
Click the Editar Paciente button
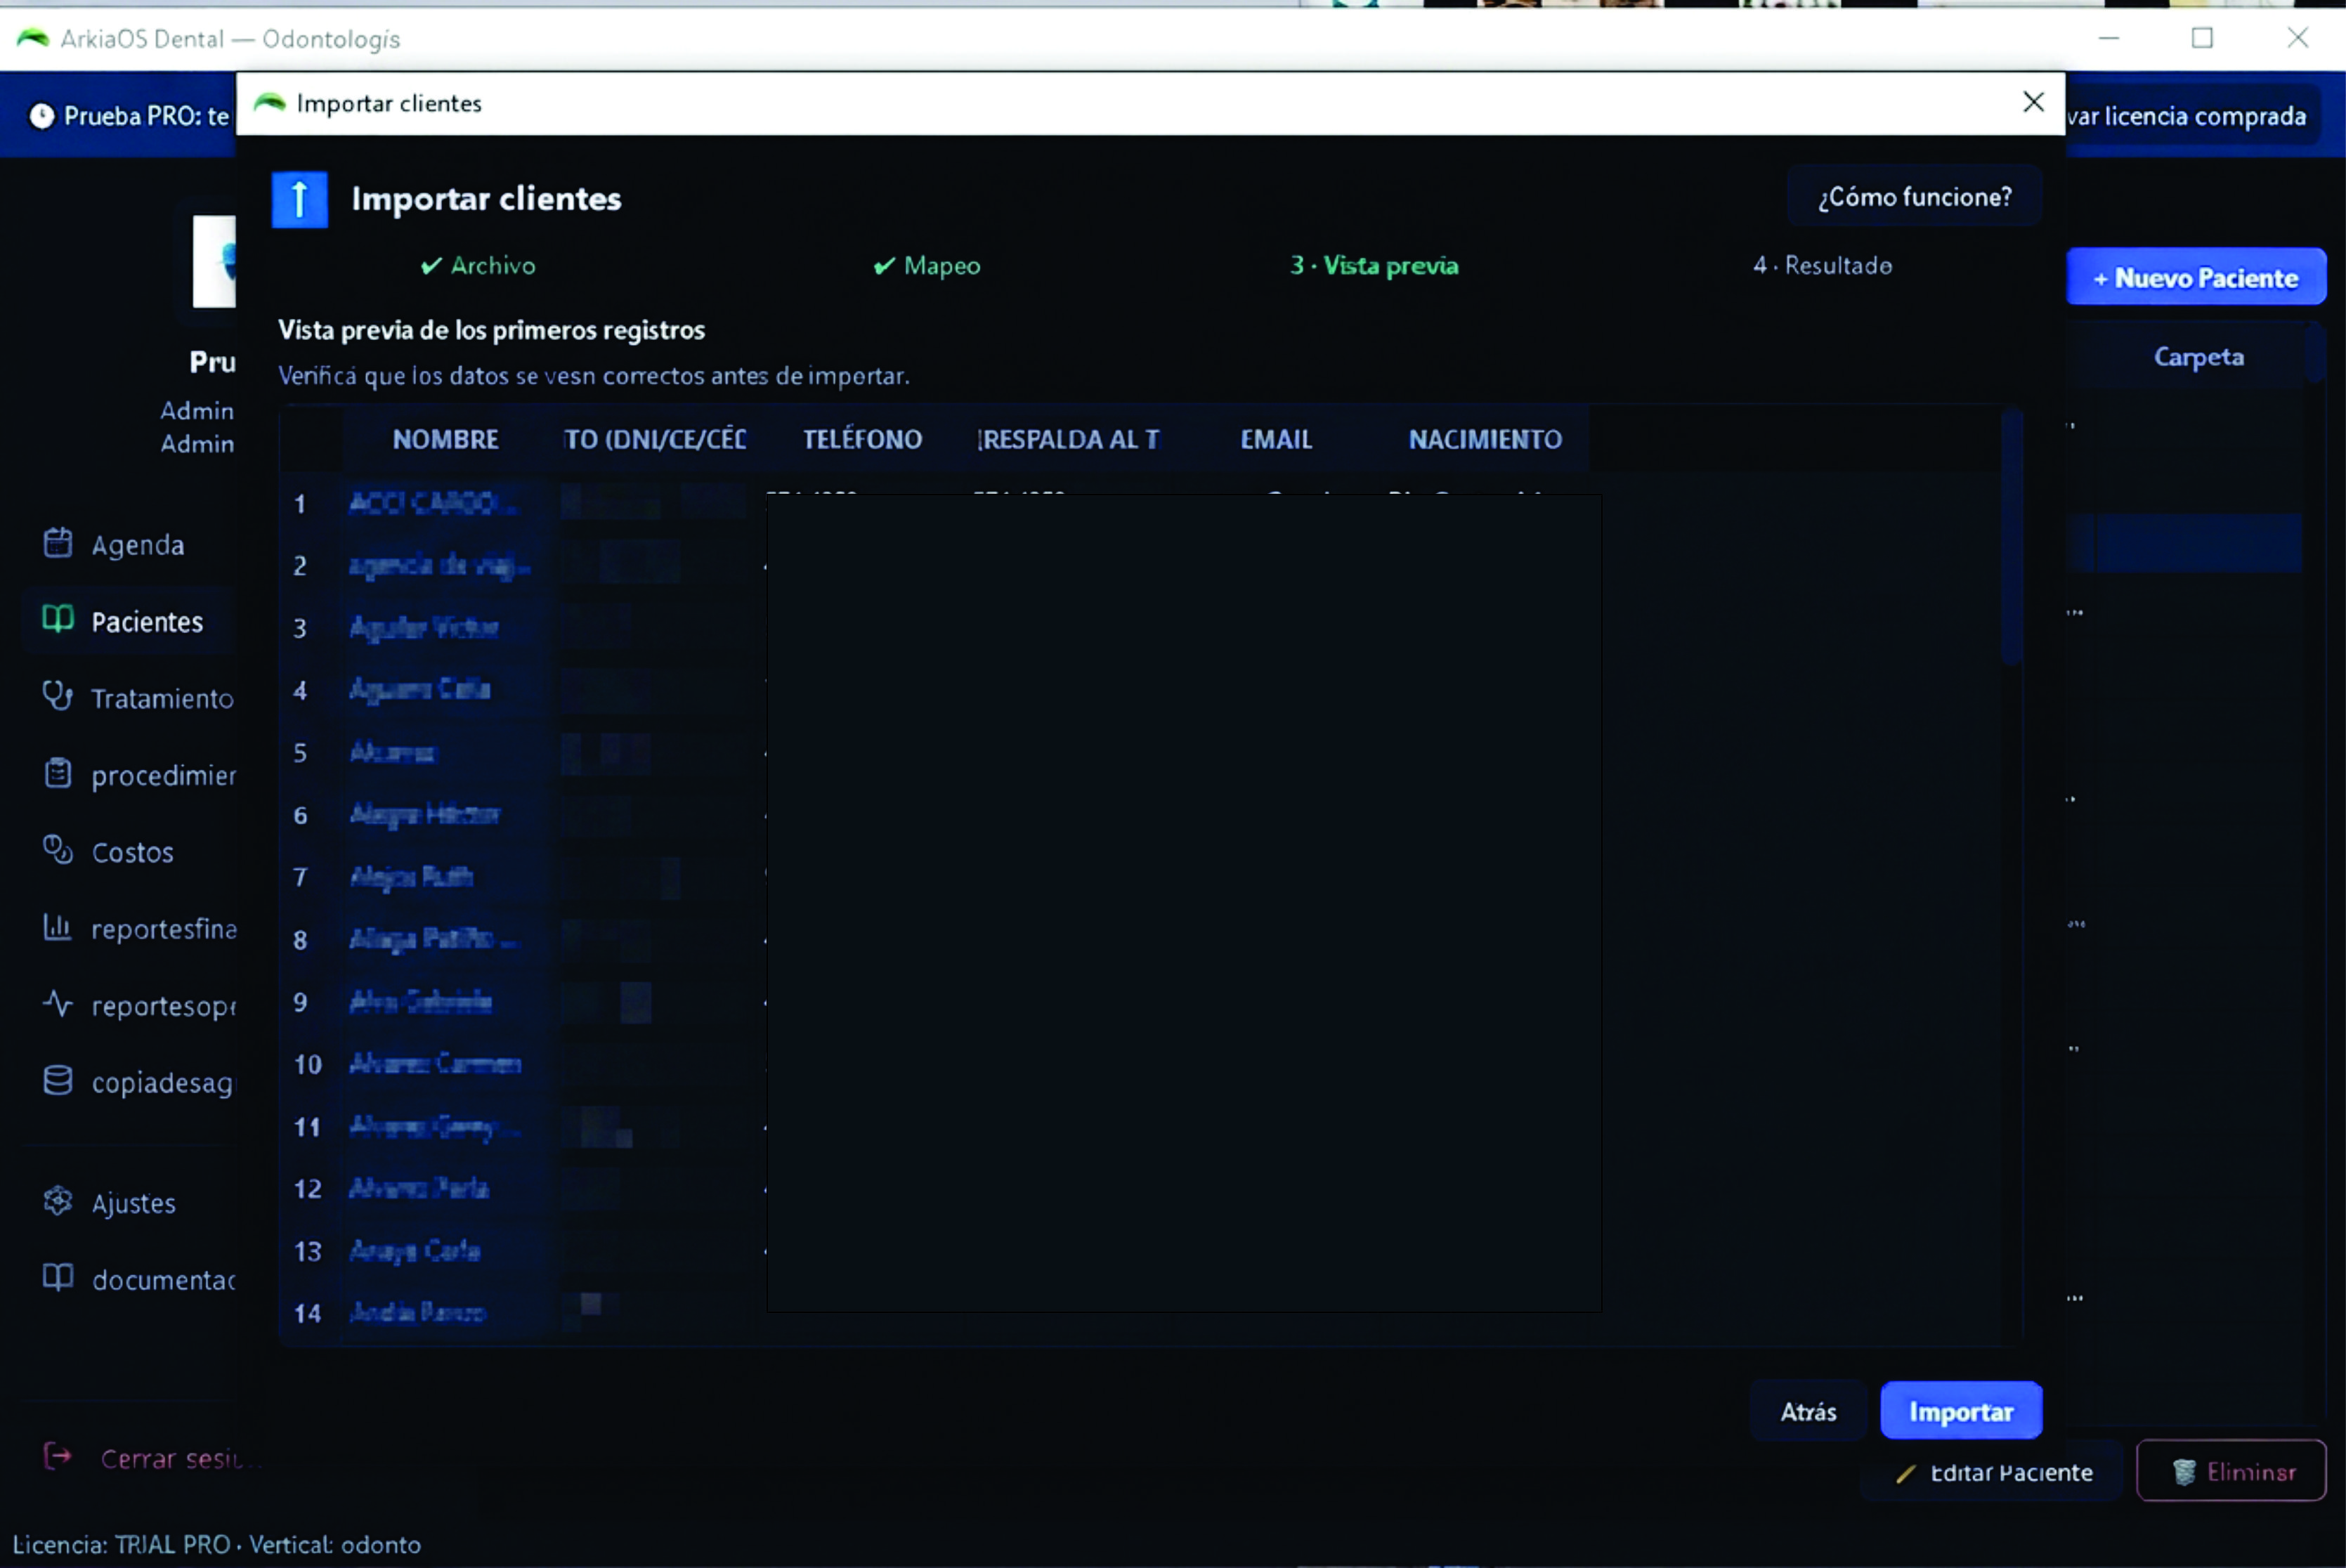1993,1471
